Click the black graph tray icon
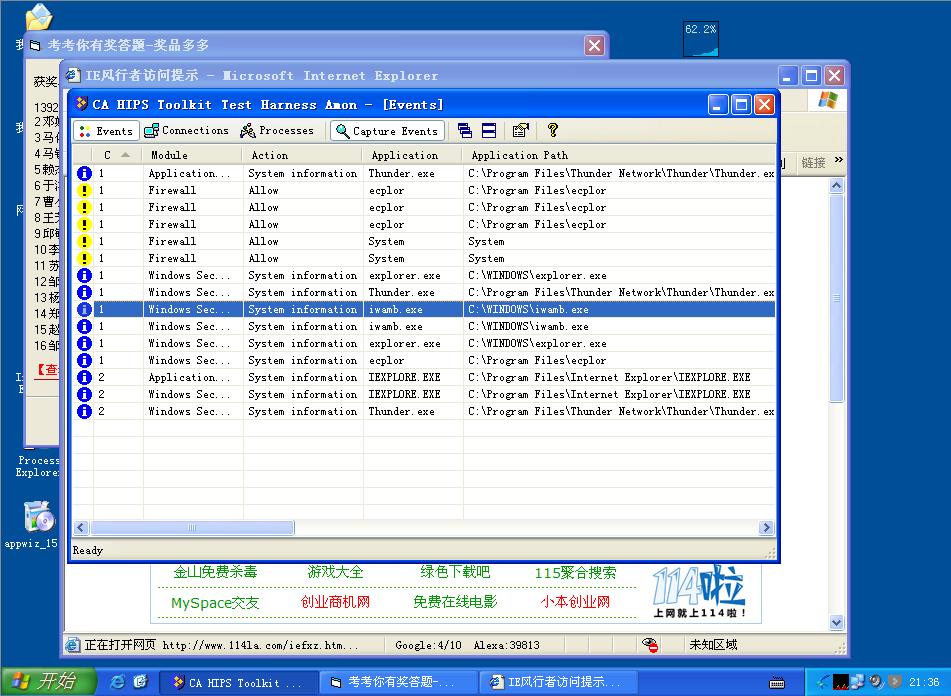The width and height of the screenshot is (951, 696). click(x=841, y=682)
